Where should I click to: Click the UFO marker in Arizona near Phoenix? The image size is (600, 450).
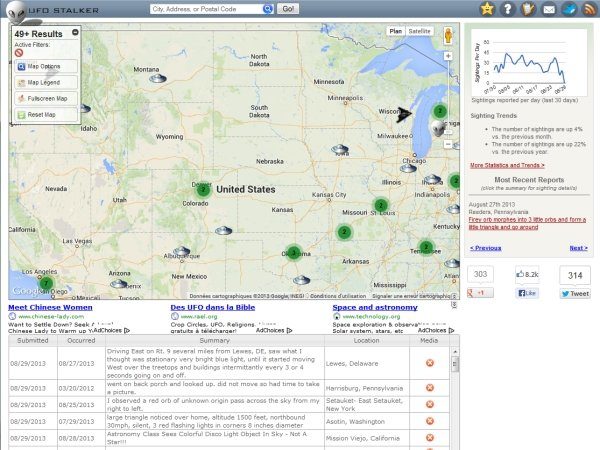(x=119, y=284)
